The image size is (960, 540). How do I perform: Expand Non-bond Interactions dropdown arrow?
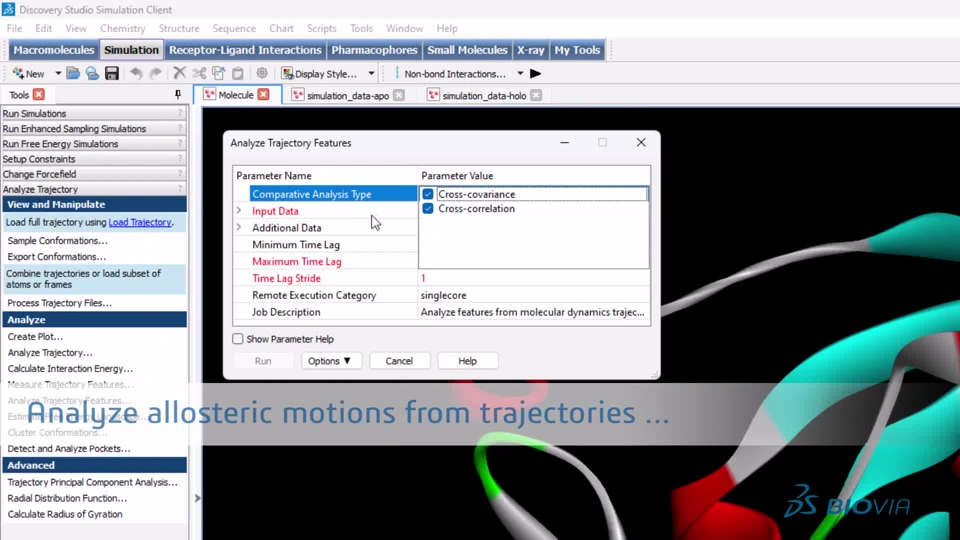click(520, 73)
